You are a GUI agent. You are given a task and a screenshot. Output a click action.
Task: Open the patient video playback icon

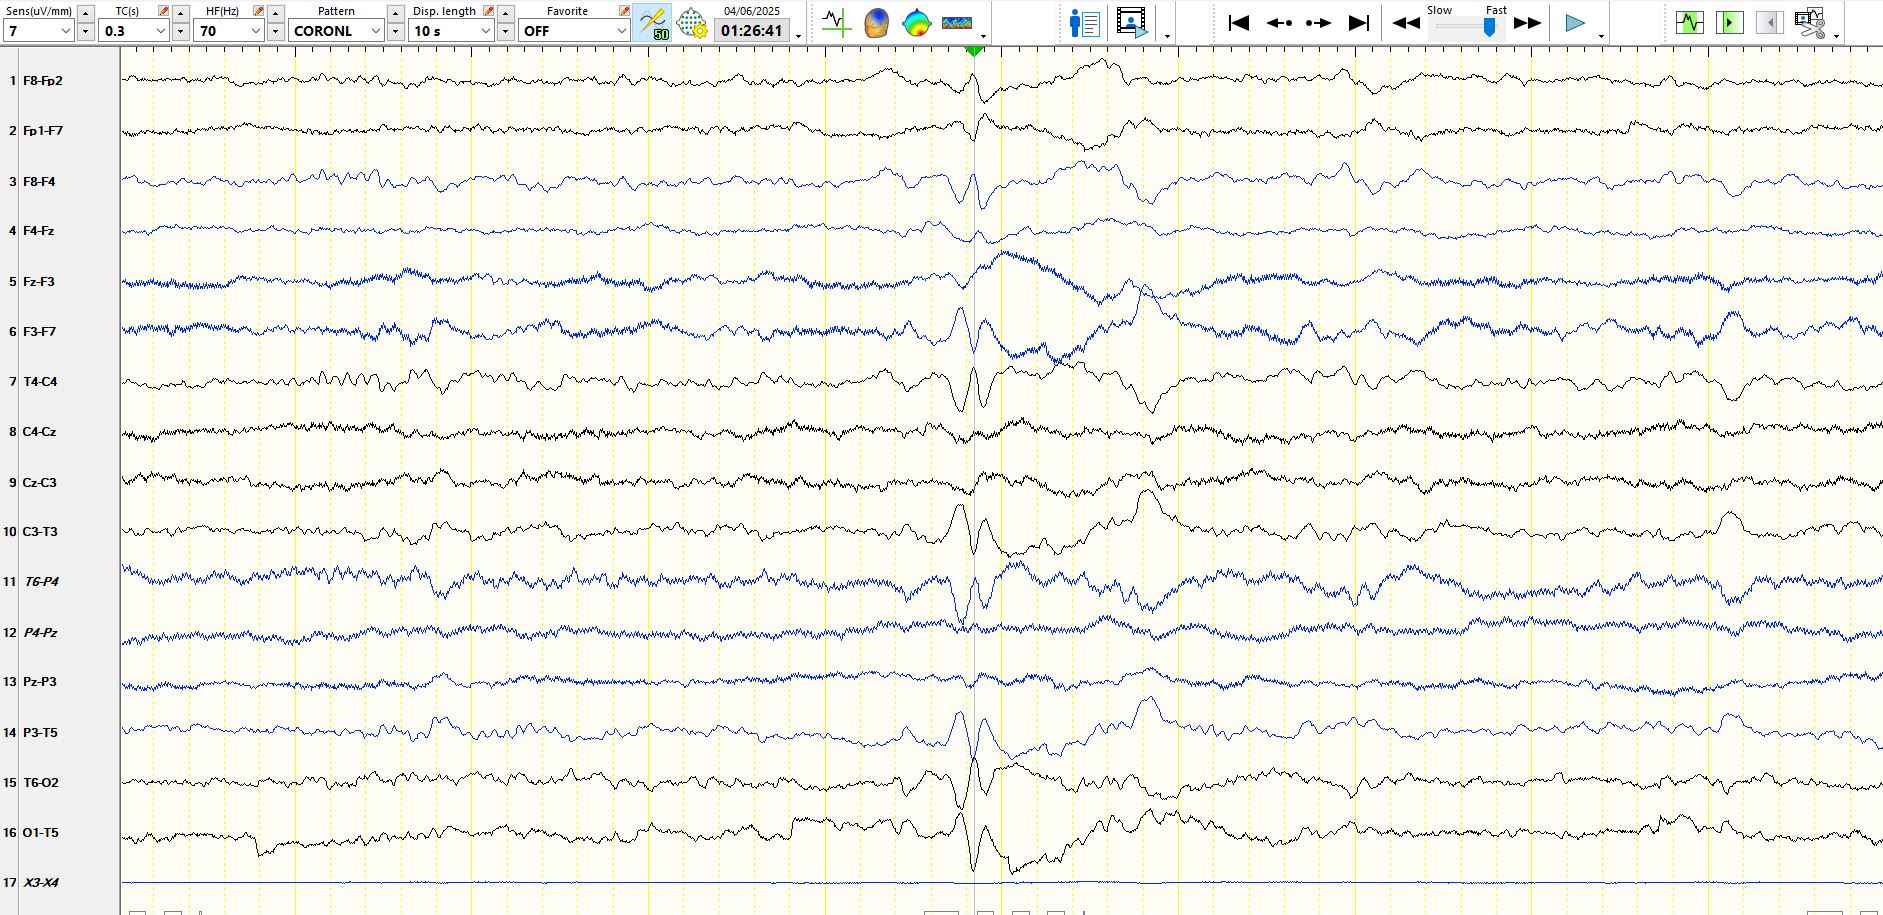pos(1132,23)
